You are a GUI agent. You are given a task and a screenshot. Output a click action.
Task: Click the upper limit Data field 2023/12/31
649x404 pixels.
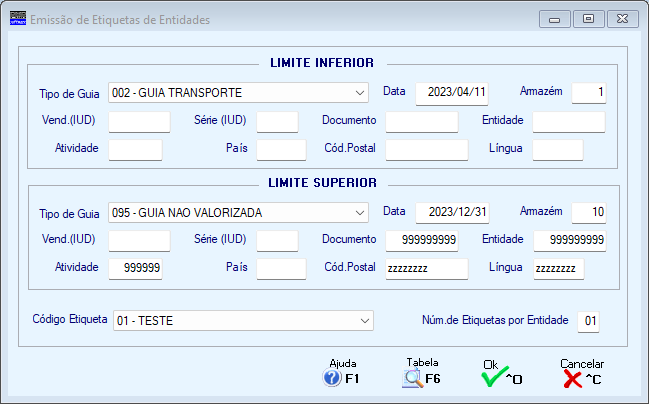point(451,213)
